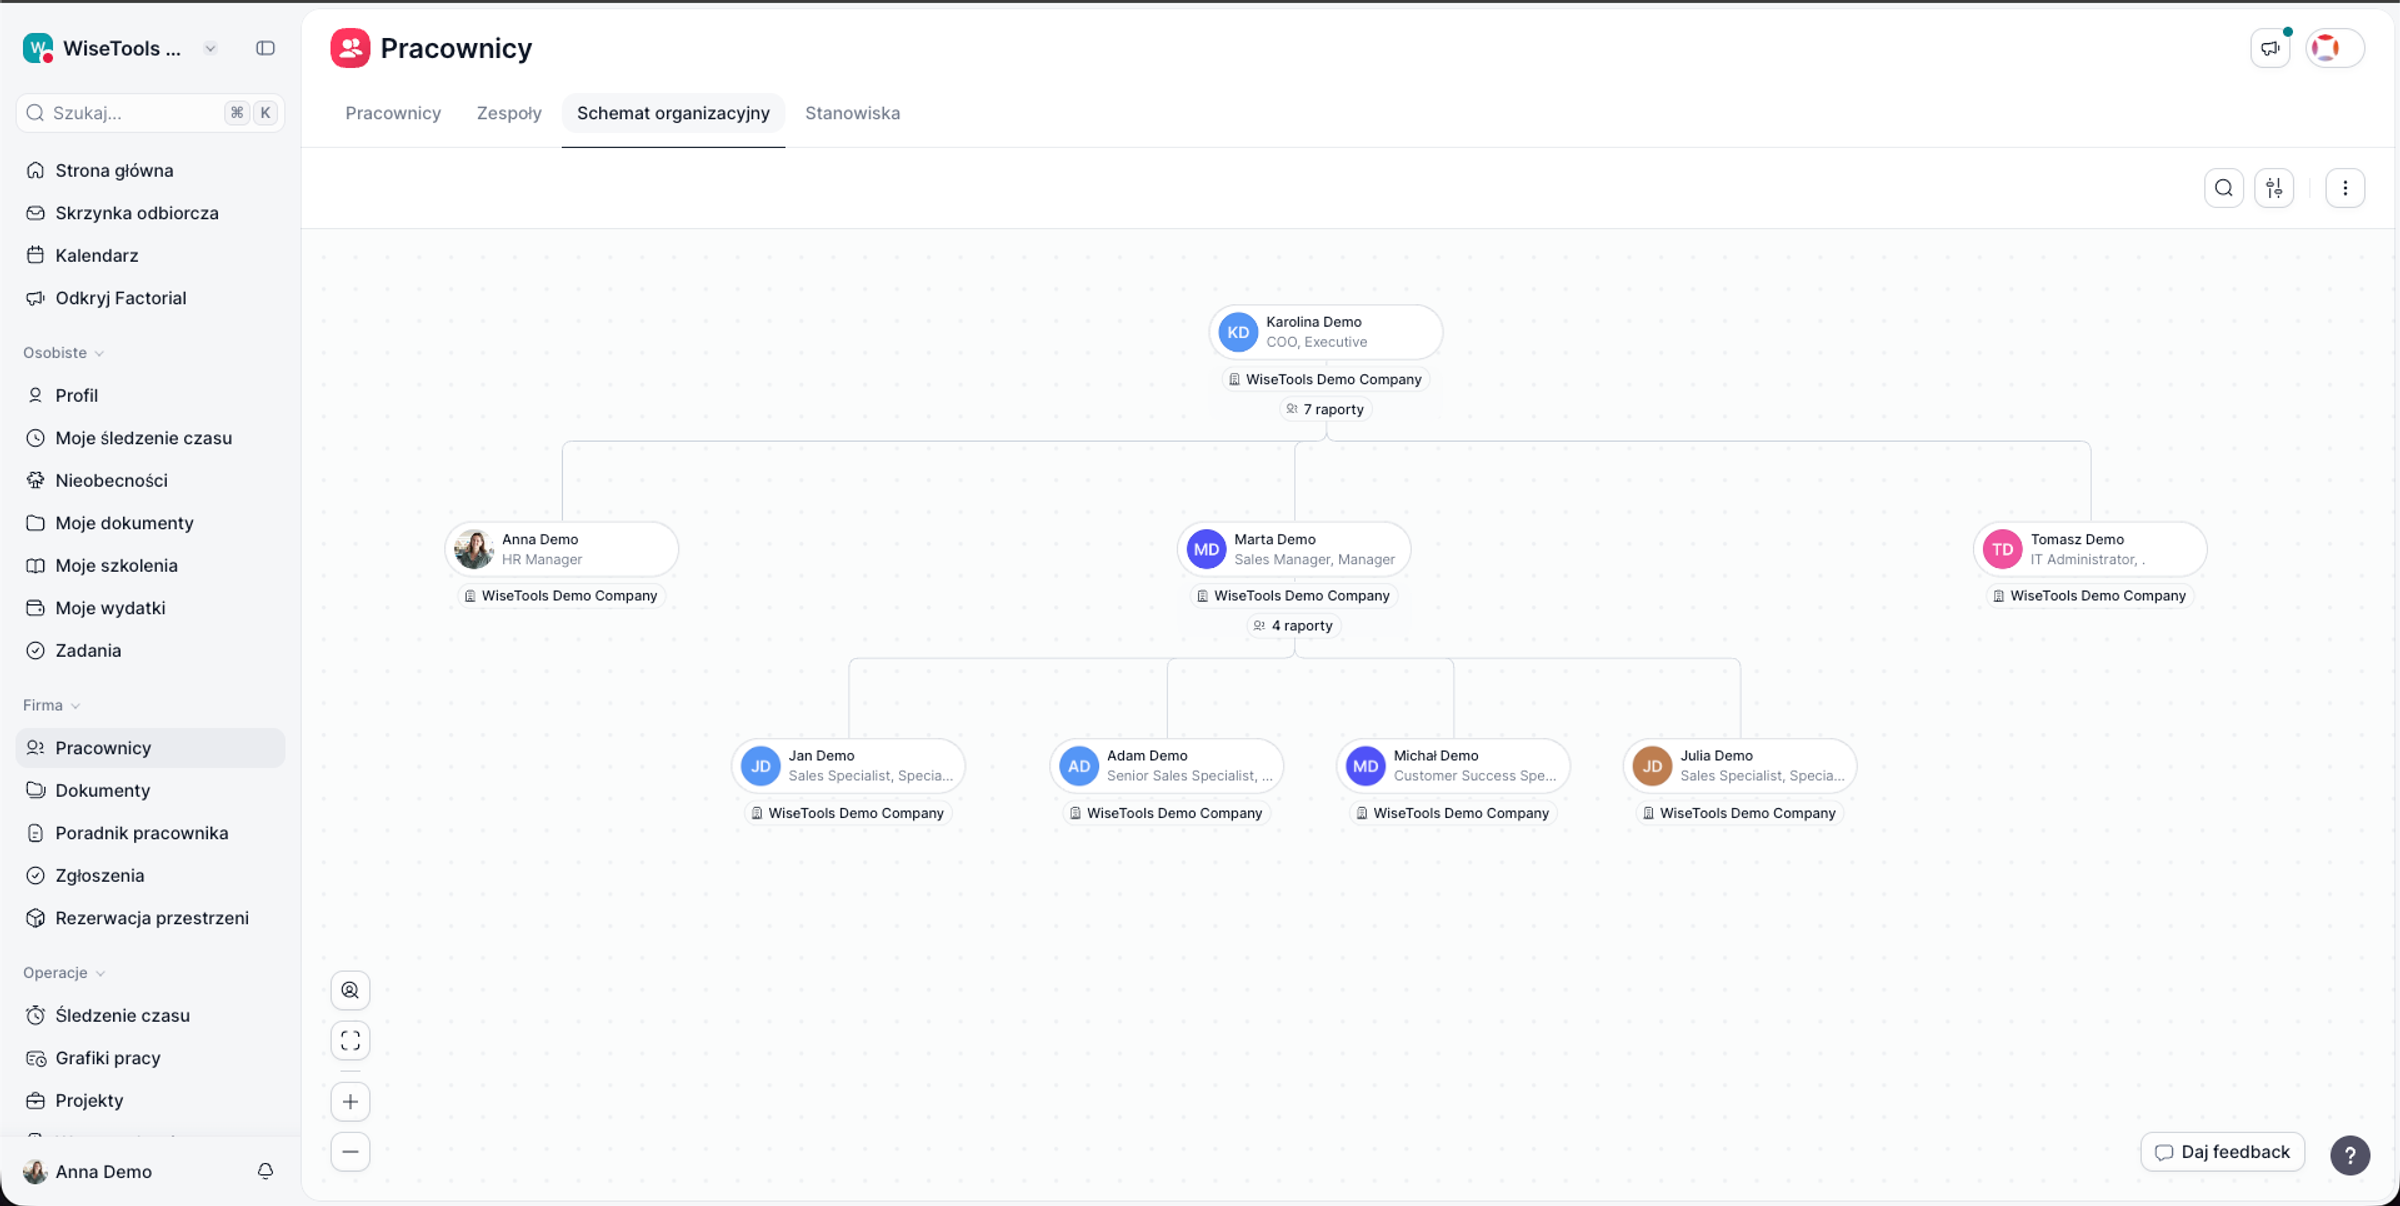This screenshot has width=2400, height=1206.
Task: Zoom in on the org chart
Action: click(x=350, y=1102)
